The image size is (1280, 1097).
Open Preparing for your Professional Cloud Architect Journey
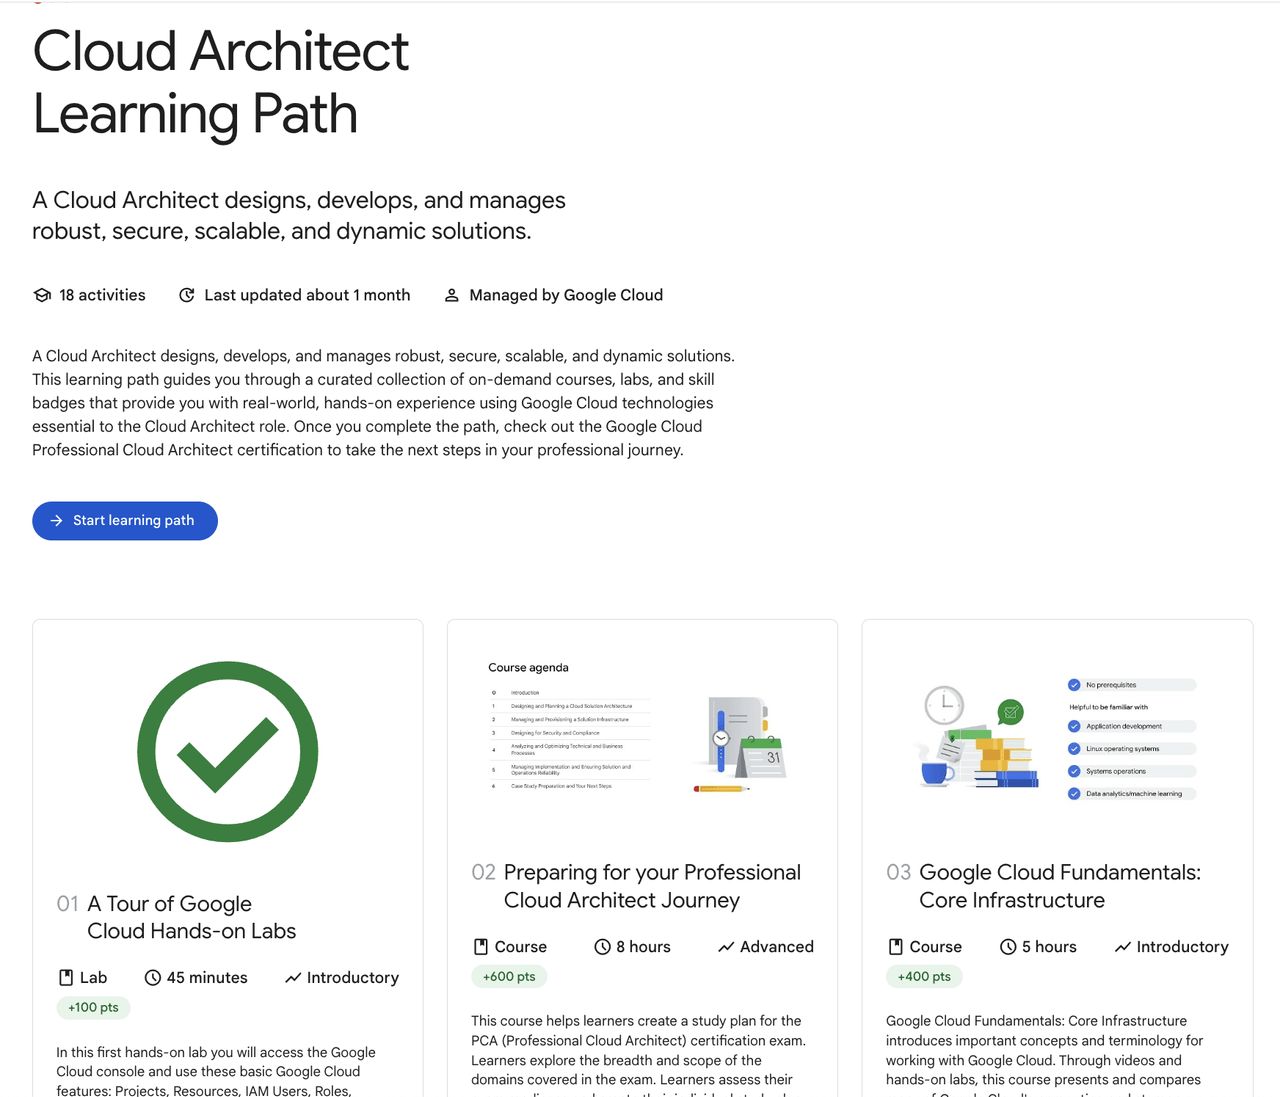pyautogui.click(x=652, y=886)
